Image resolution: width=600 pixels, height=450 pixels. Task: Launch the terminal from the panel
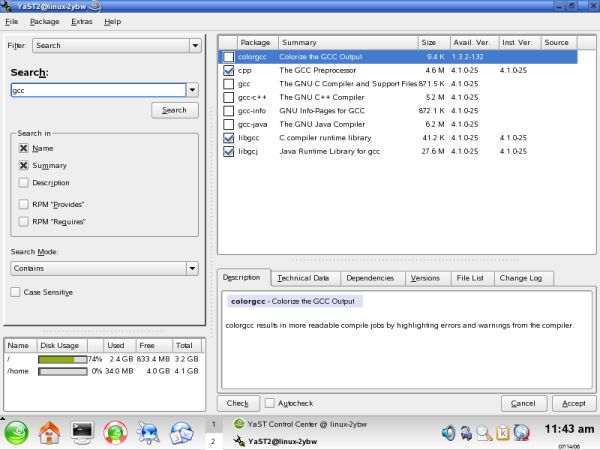coord(82,433)
